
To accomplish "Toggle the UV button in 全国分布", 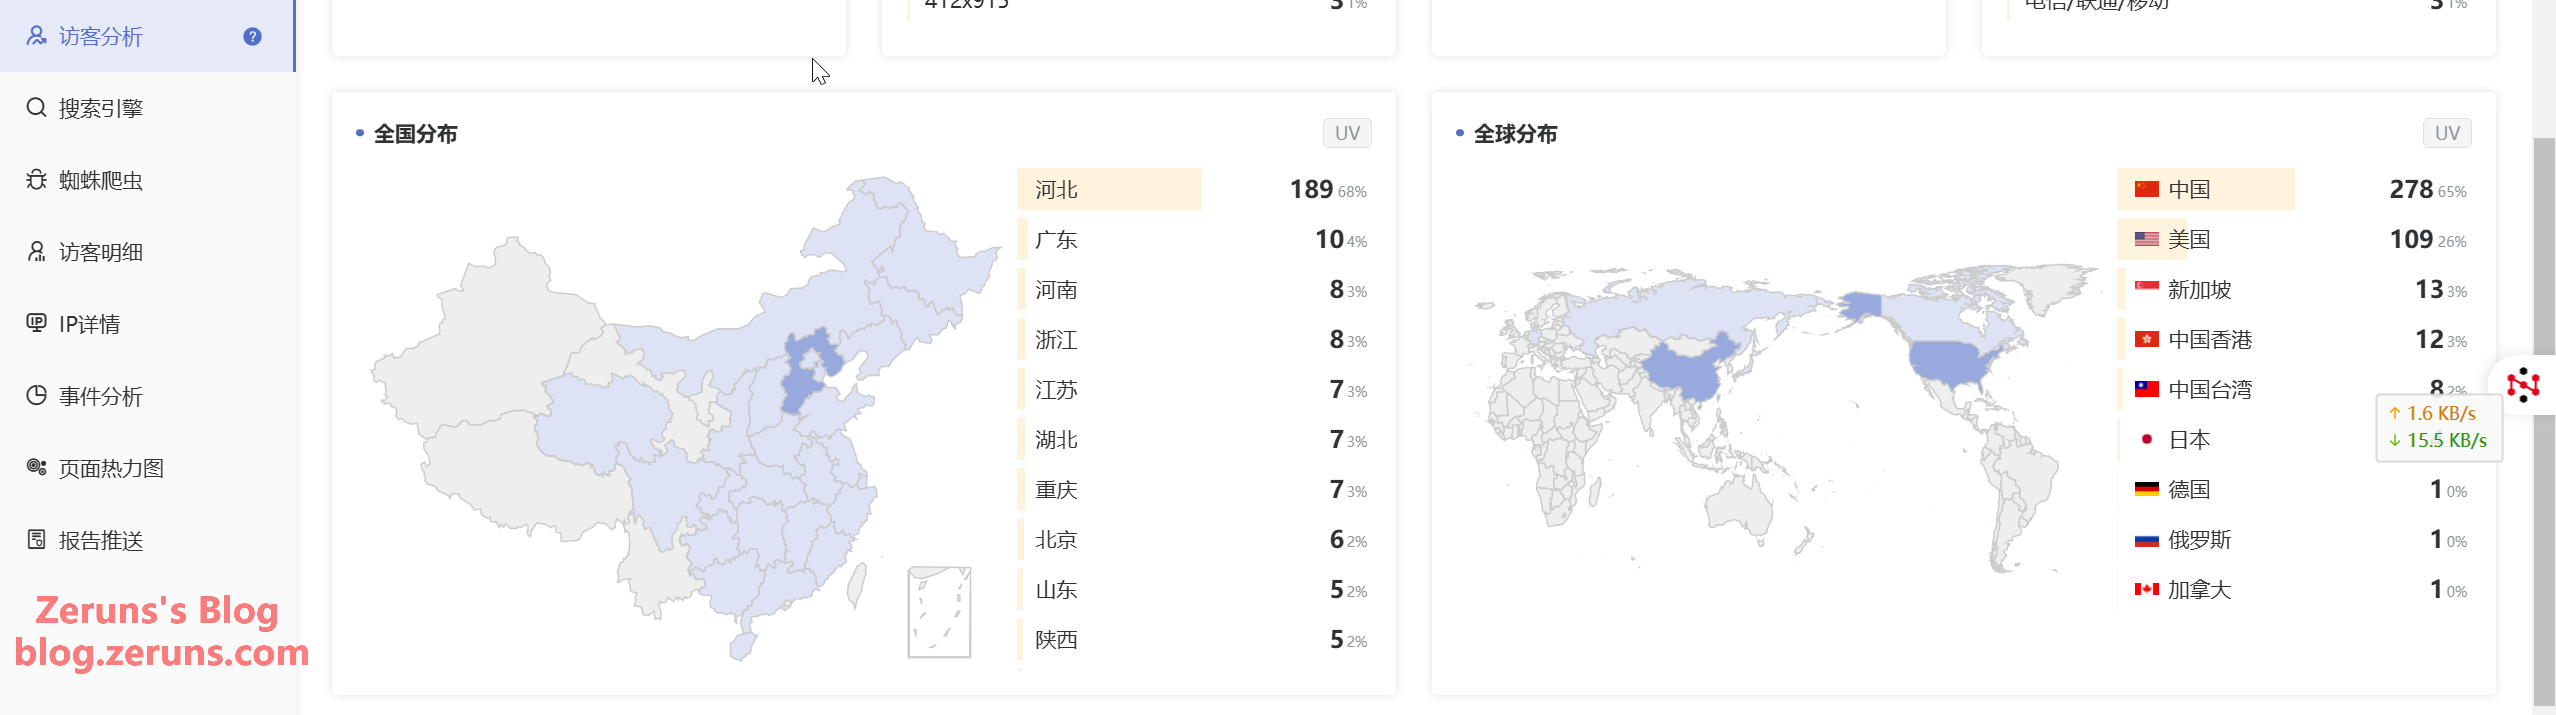I will click(x=1347, y=133).
